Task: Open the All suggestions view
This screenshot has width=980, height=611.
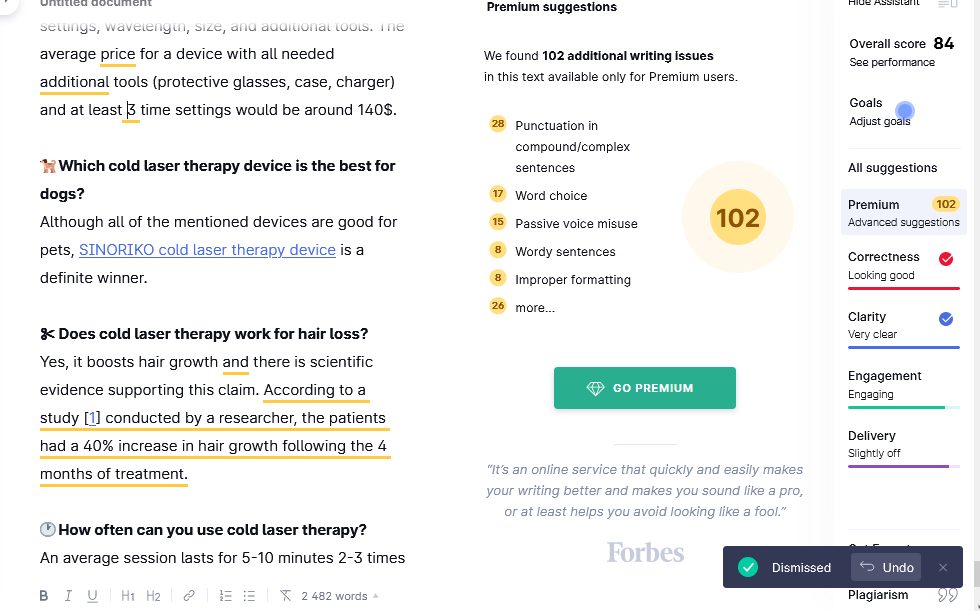Action: [892, 167]
